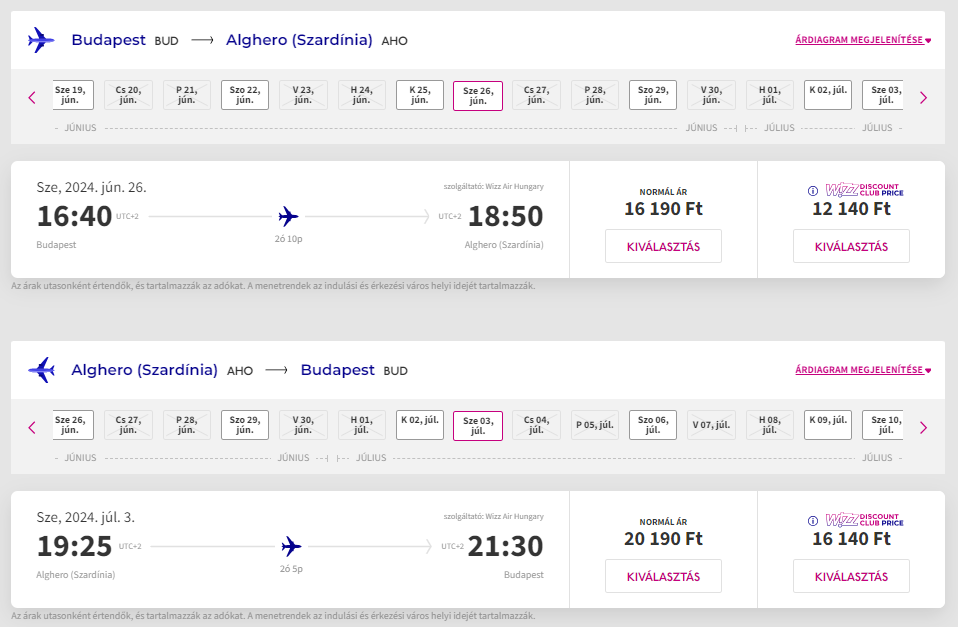This screenshot has width=958, height=627.
Task: Select the outbound date K 25, jún.
Action: 419,95
